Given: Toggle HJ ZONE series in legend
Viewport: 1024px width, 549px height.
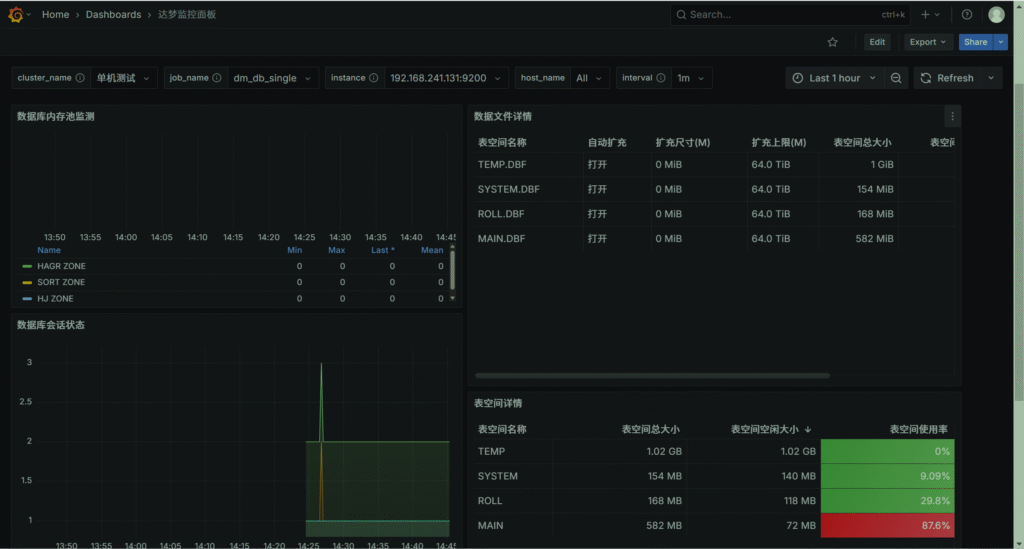Looking at the screenshot, I should pyautogui.click(x=55, y=299).
